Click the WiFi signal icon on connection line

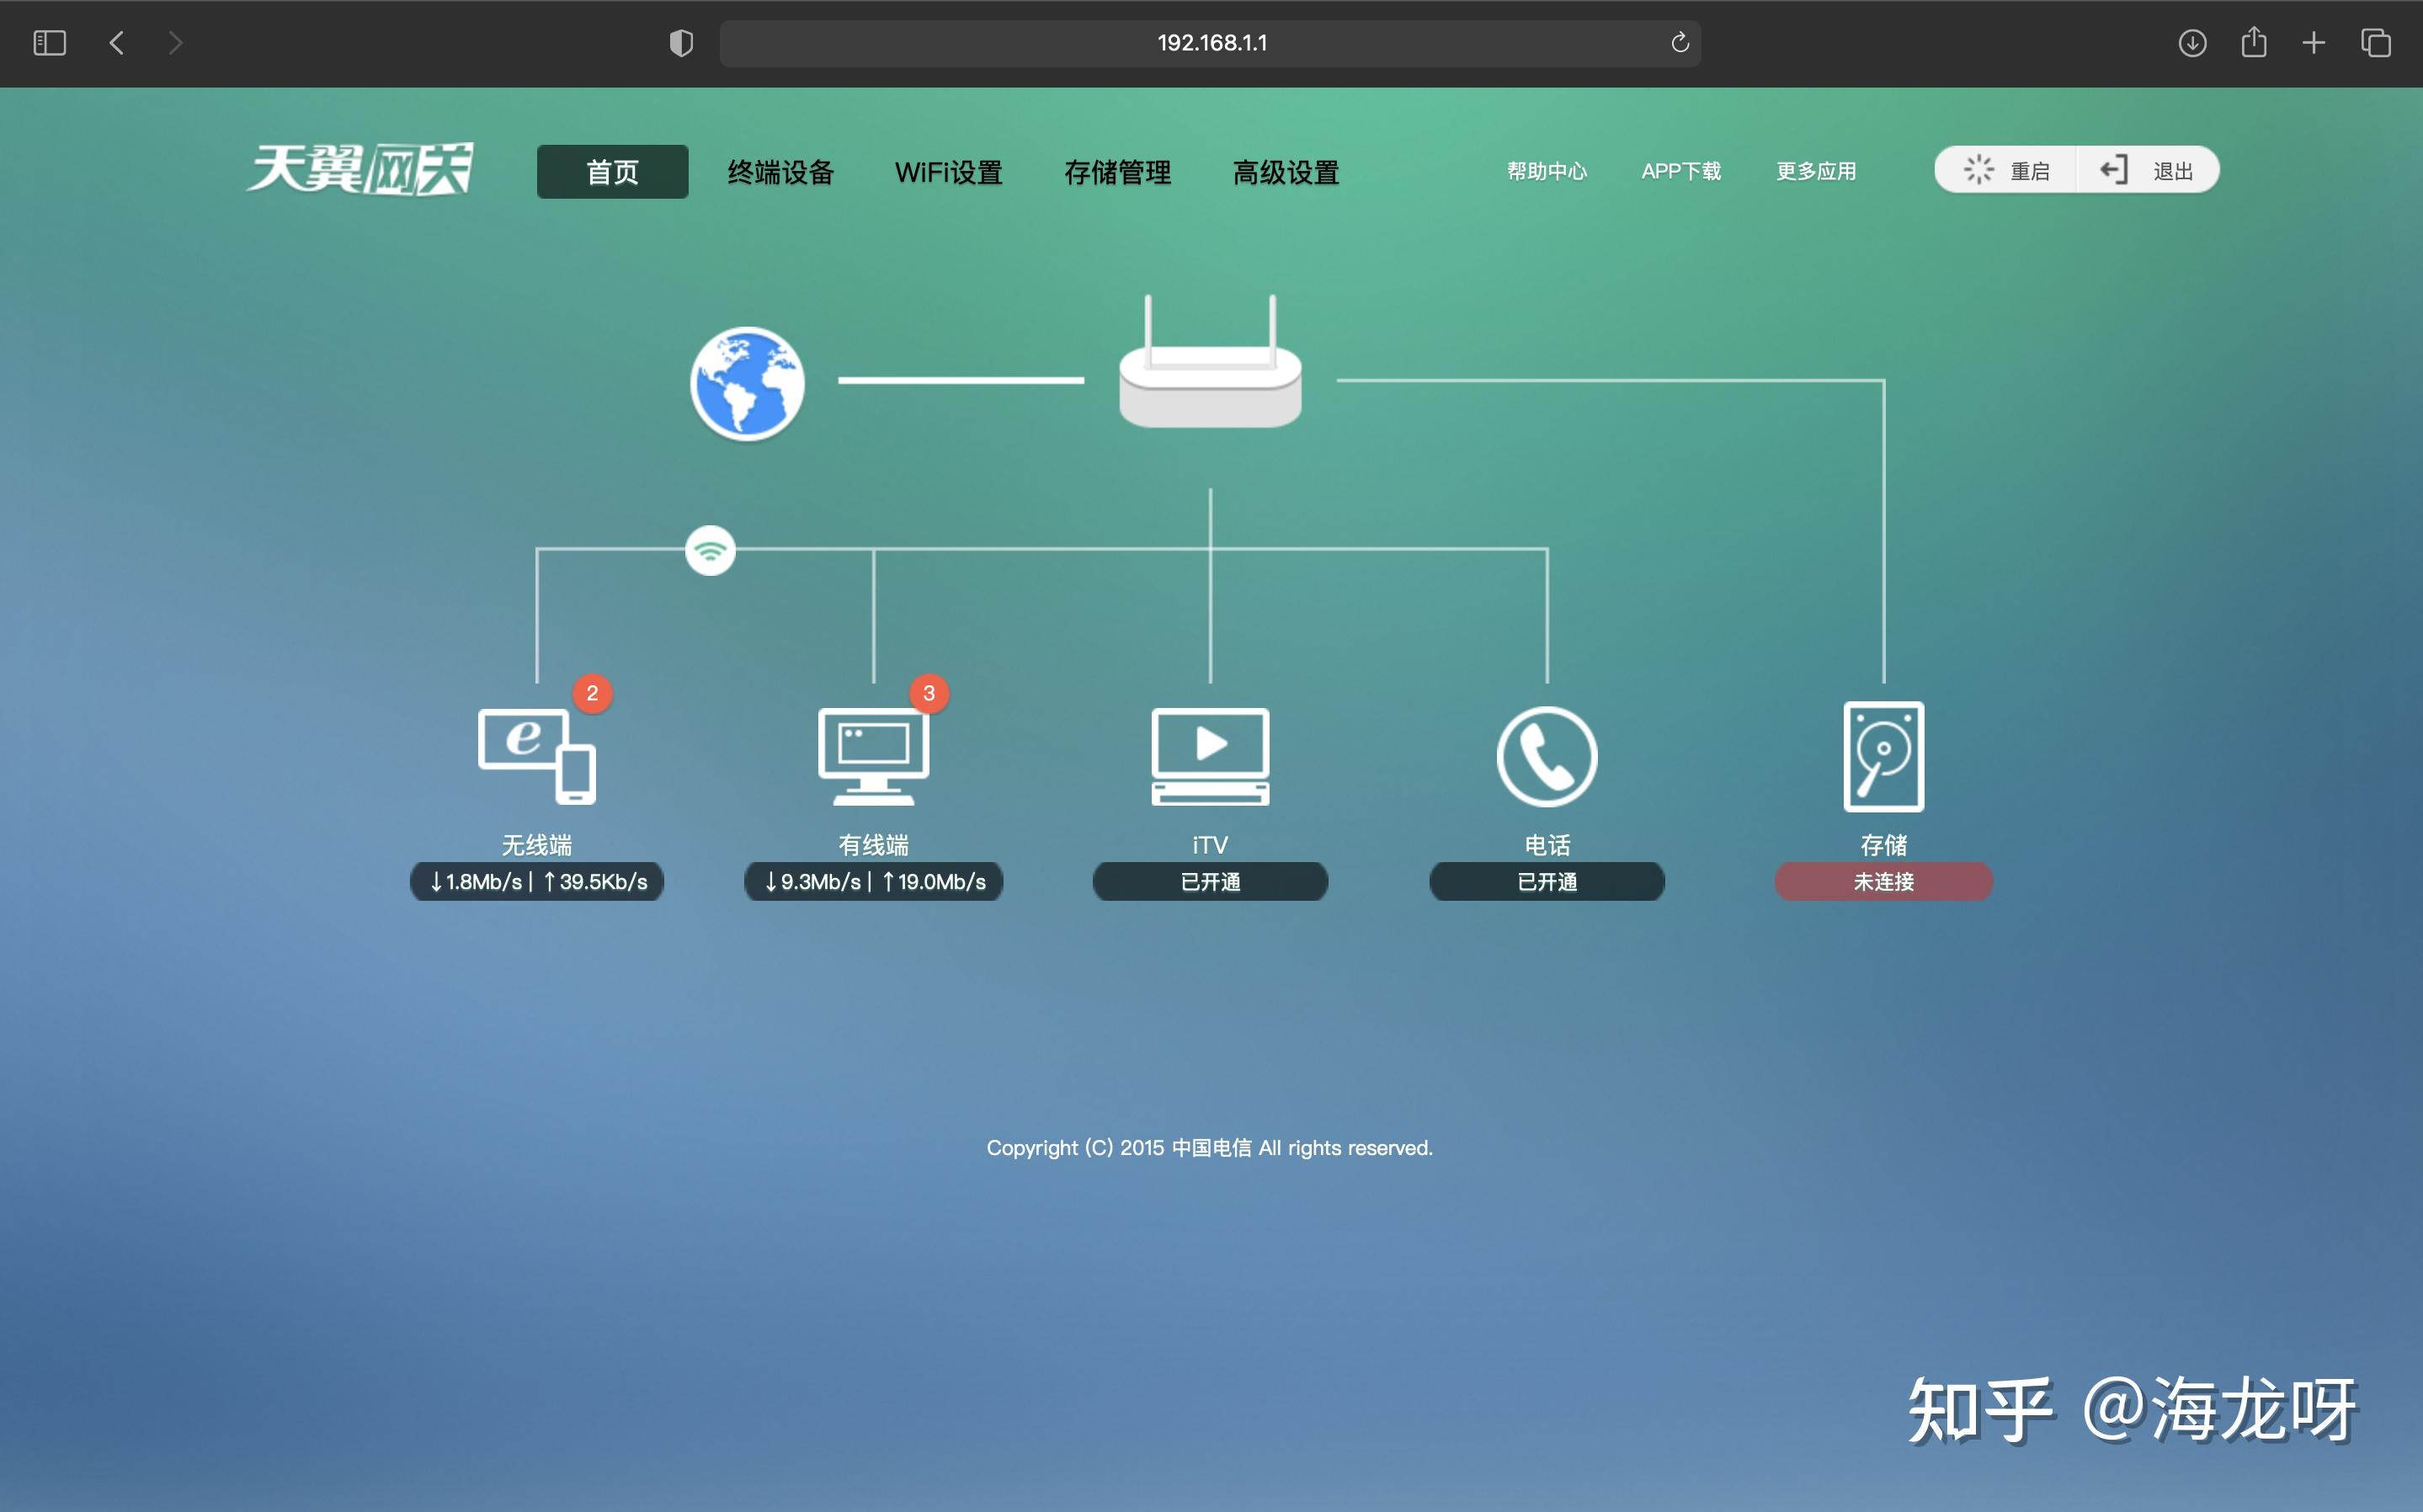click(x=710, y=550)
